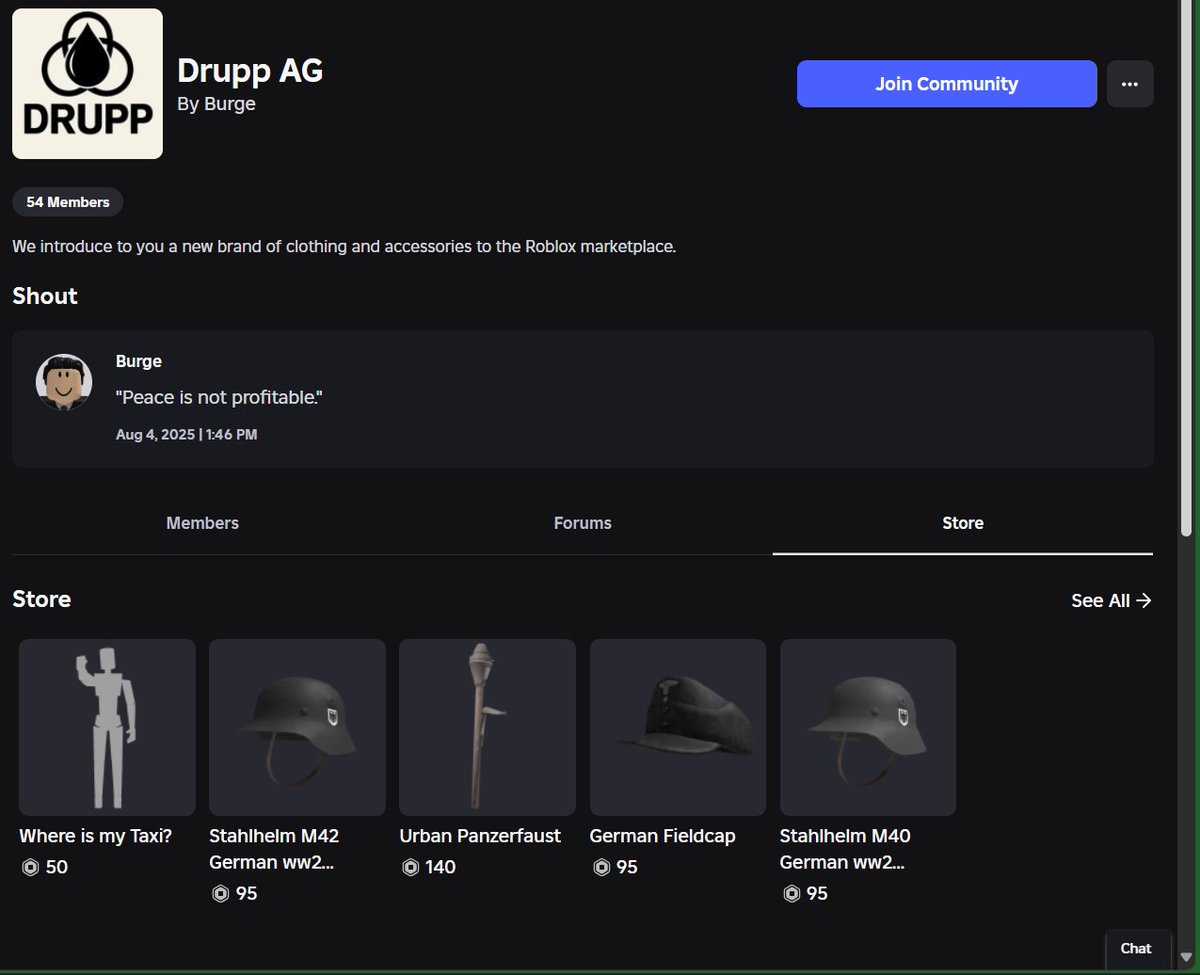This screenshot has height=975, width=1200.
Task: Open the German Fieldcap thumbnail
Action: coord(678,727)
